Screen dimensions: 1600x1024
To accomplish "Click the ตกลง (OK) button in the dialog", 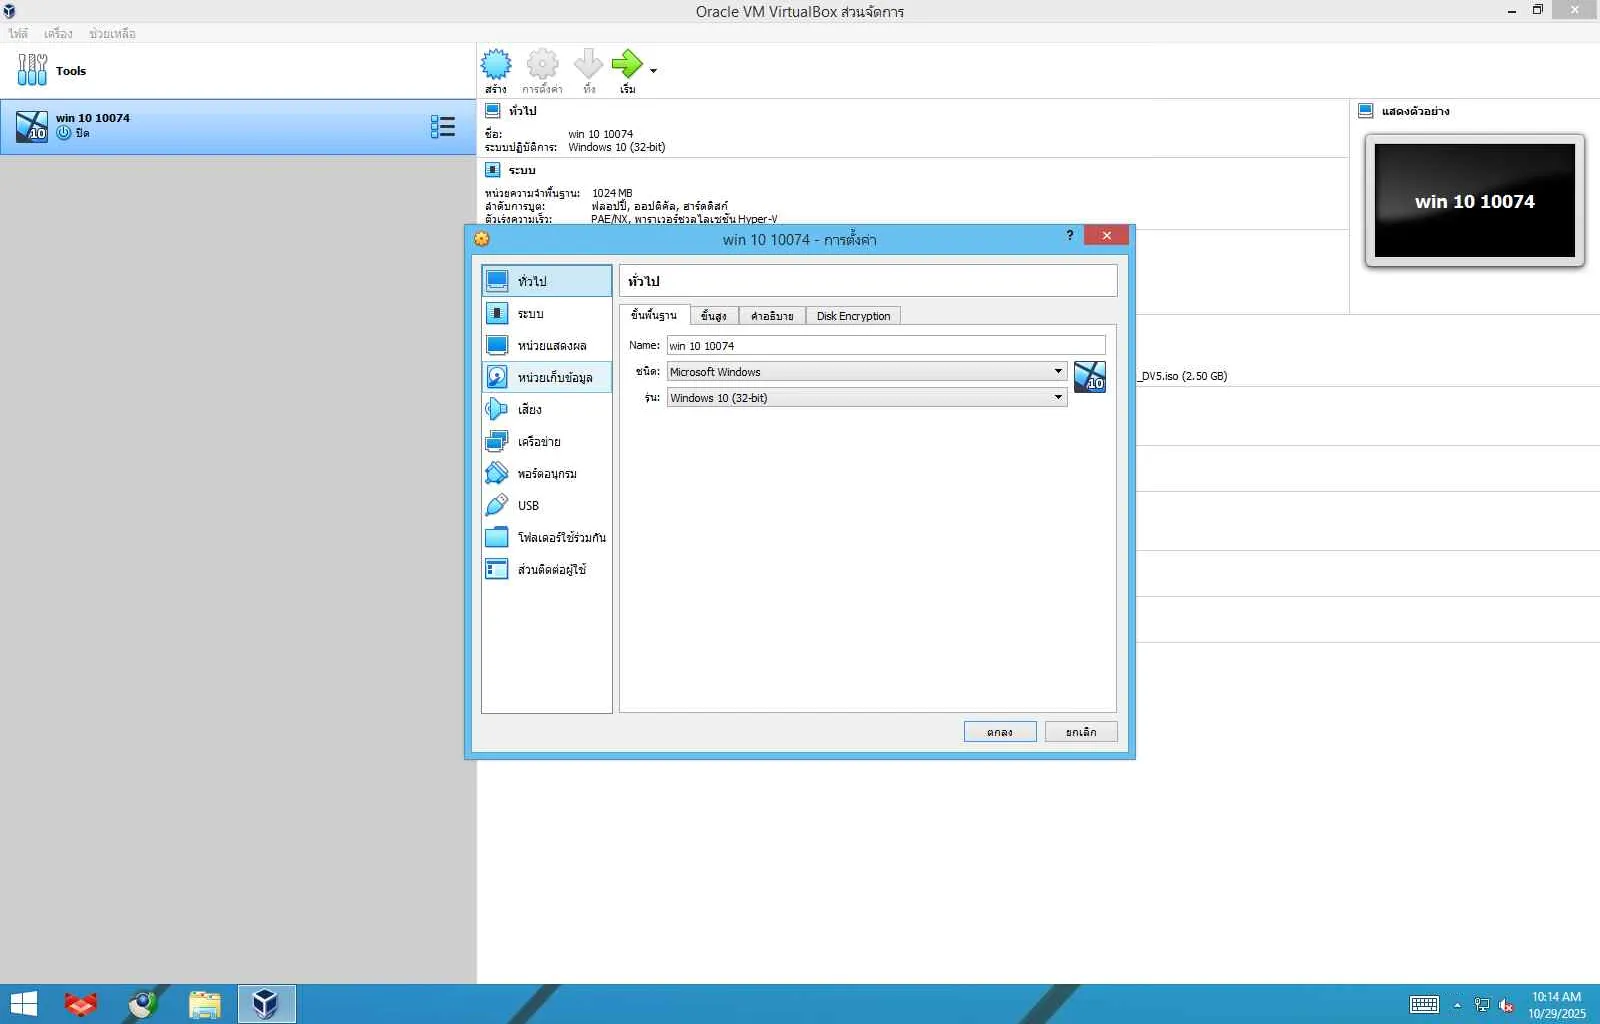I will tap(1000, 732).
